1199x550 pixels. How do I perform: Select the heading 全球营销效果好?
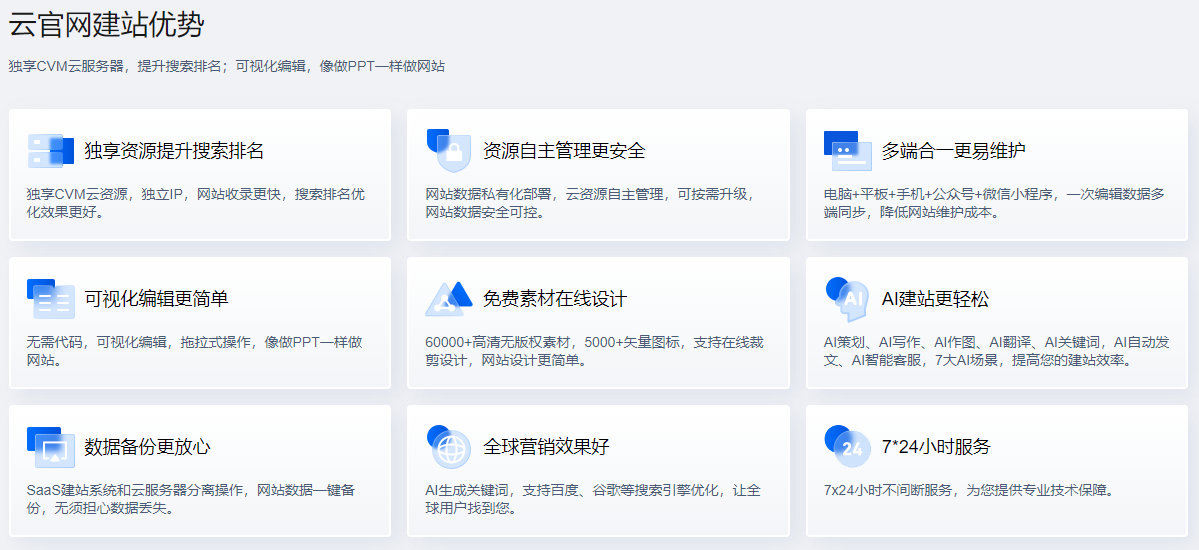click(x=546, y=447)
